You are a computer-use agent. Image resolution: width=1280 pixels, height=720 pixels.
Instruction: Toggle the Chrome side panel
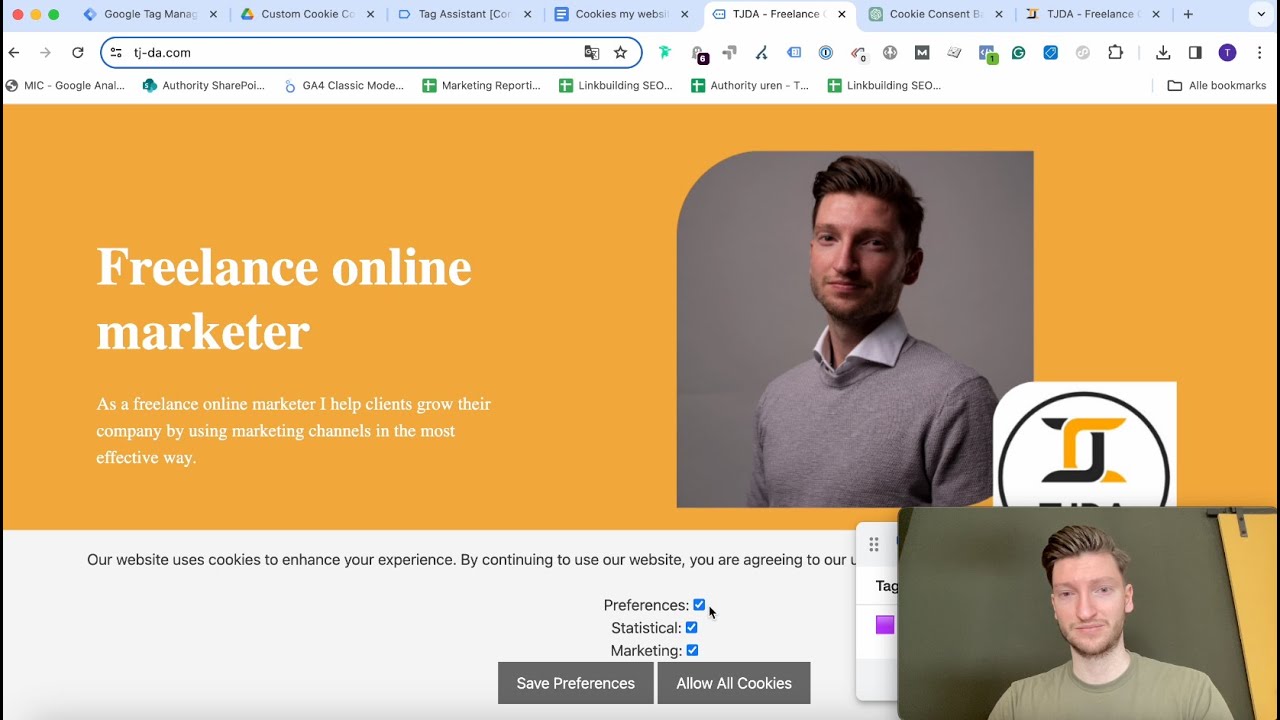coord(1195,53)
